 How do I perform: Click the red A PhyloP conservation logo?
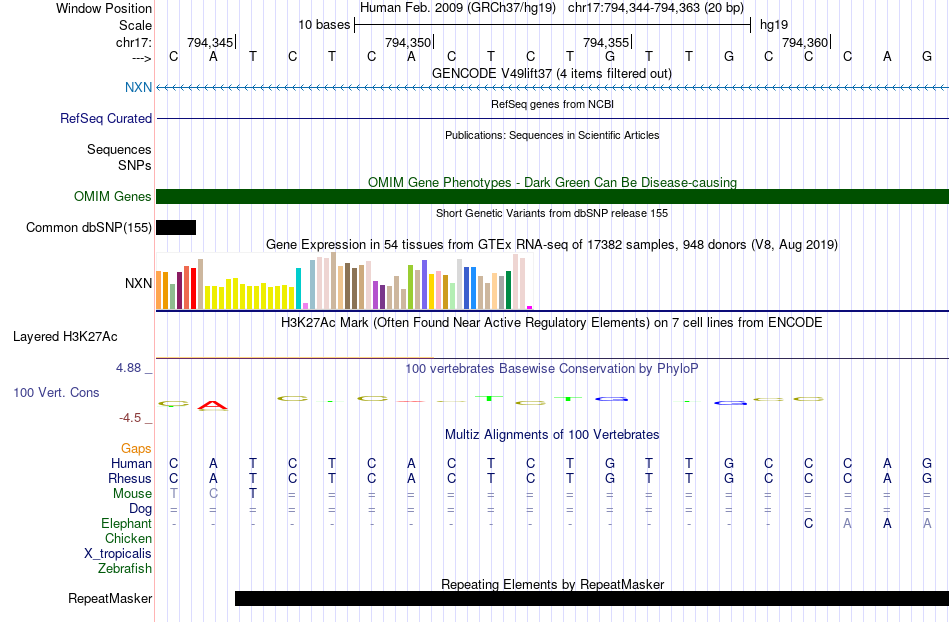click(213, 405)
